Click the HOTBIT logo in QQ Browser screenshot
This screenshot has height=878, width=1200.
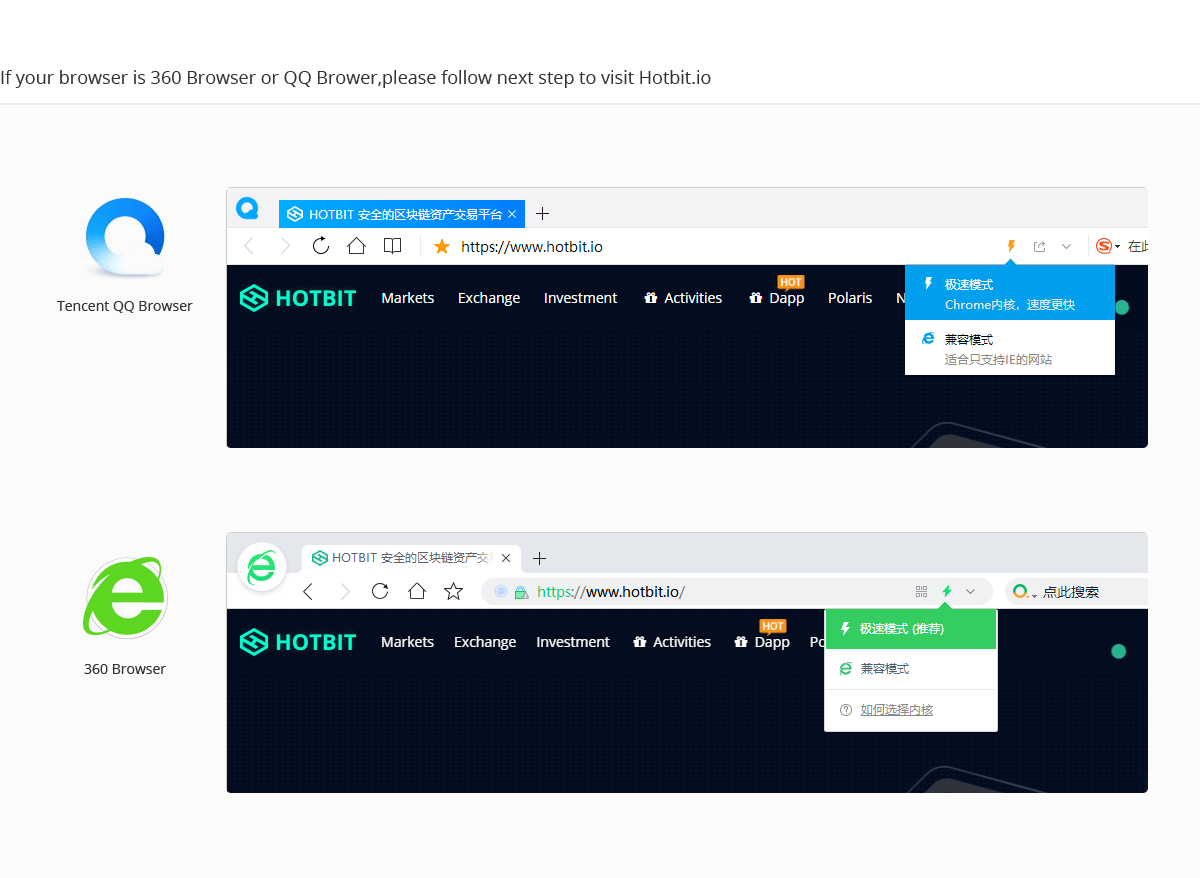pyautogui.click(x=298, y=298)
